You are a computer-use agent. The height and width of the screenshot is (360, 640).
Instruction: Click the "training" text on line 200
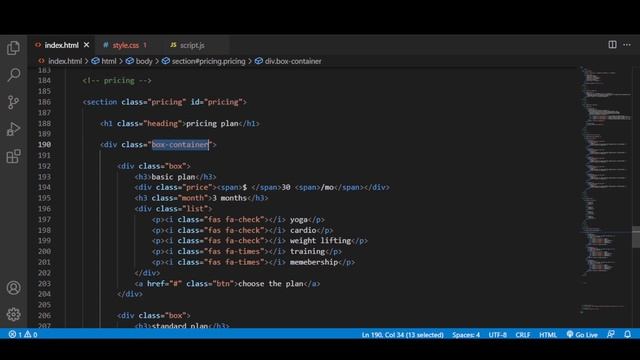coord(307,251)
